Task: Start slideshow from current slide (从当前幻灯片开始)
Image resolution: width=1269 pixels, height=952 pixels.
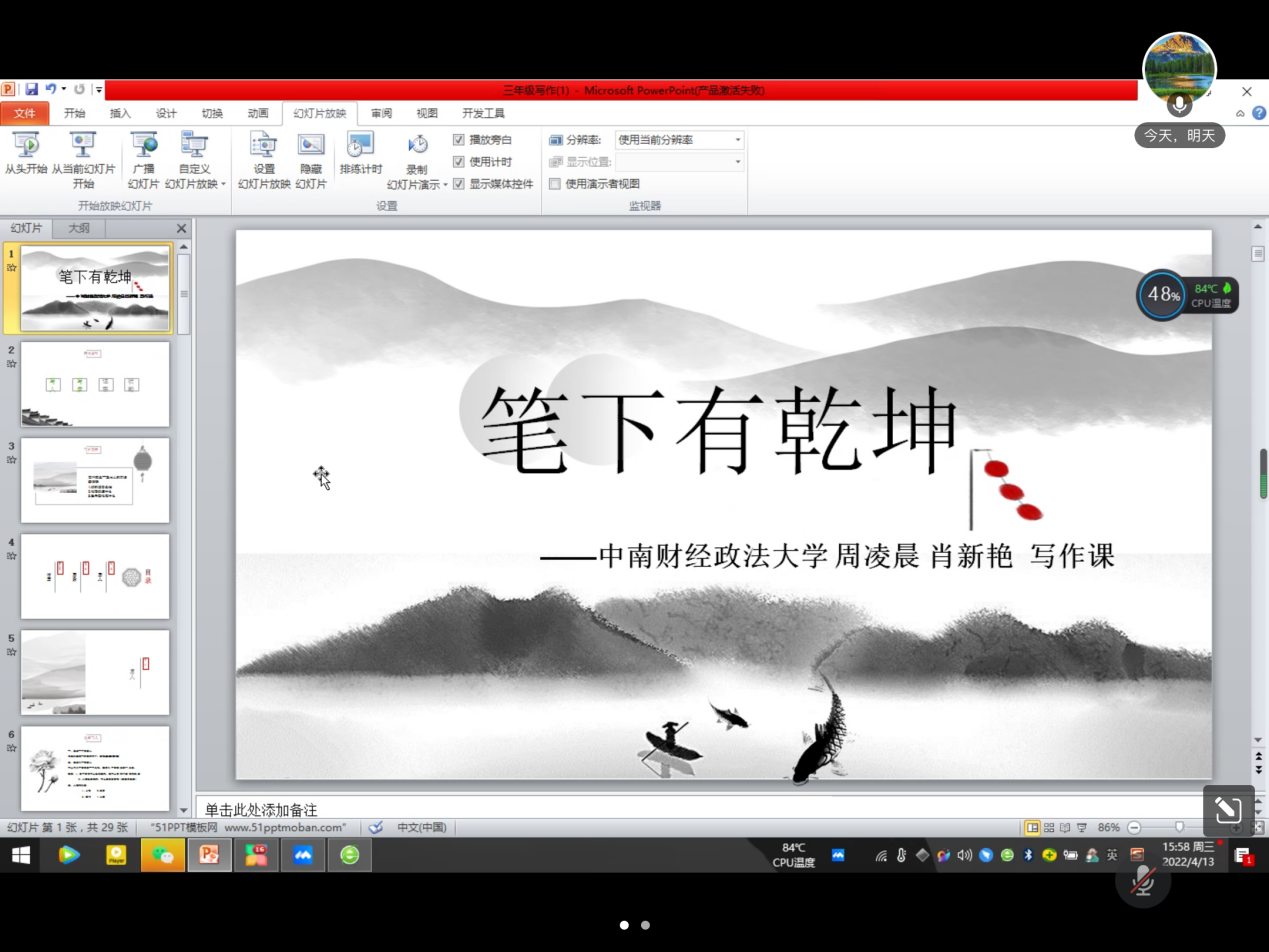Action: point(83,146)
